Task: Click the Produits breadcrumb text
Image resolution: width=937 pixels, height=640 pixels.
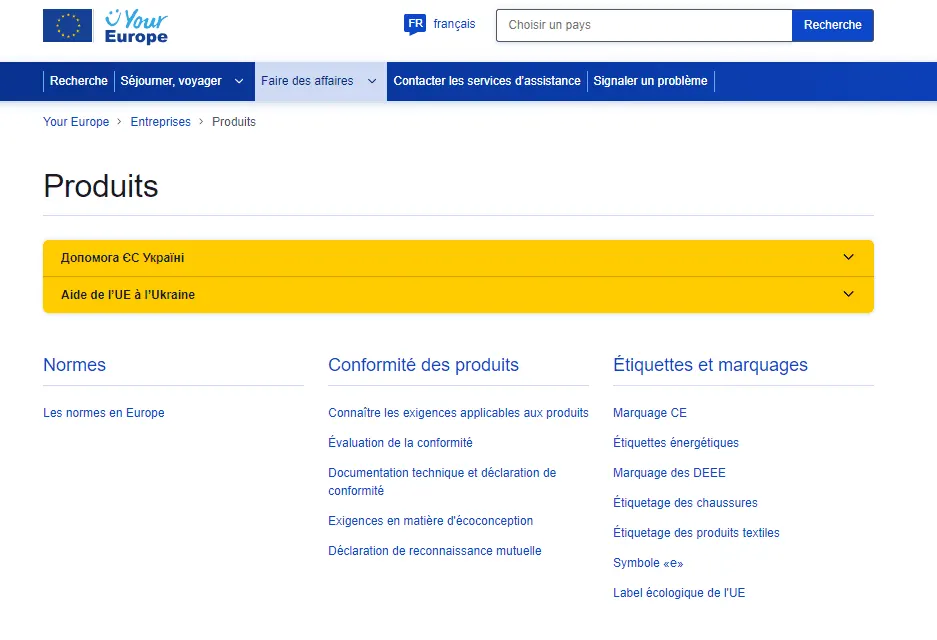Action: (x=234, y=122)
